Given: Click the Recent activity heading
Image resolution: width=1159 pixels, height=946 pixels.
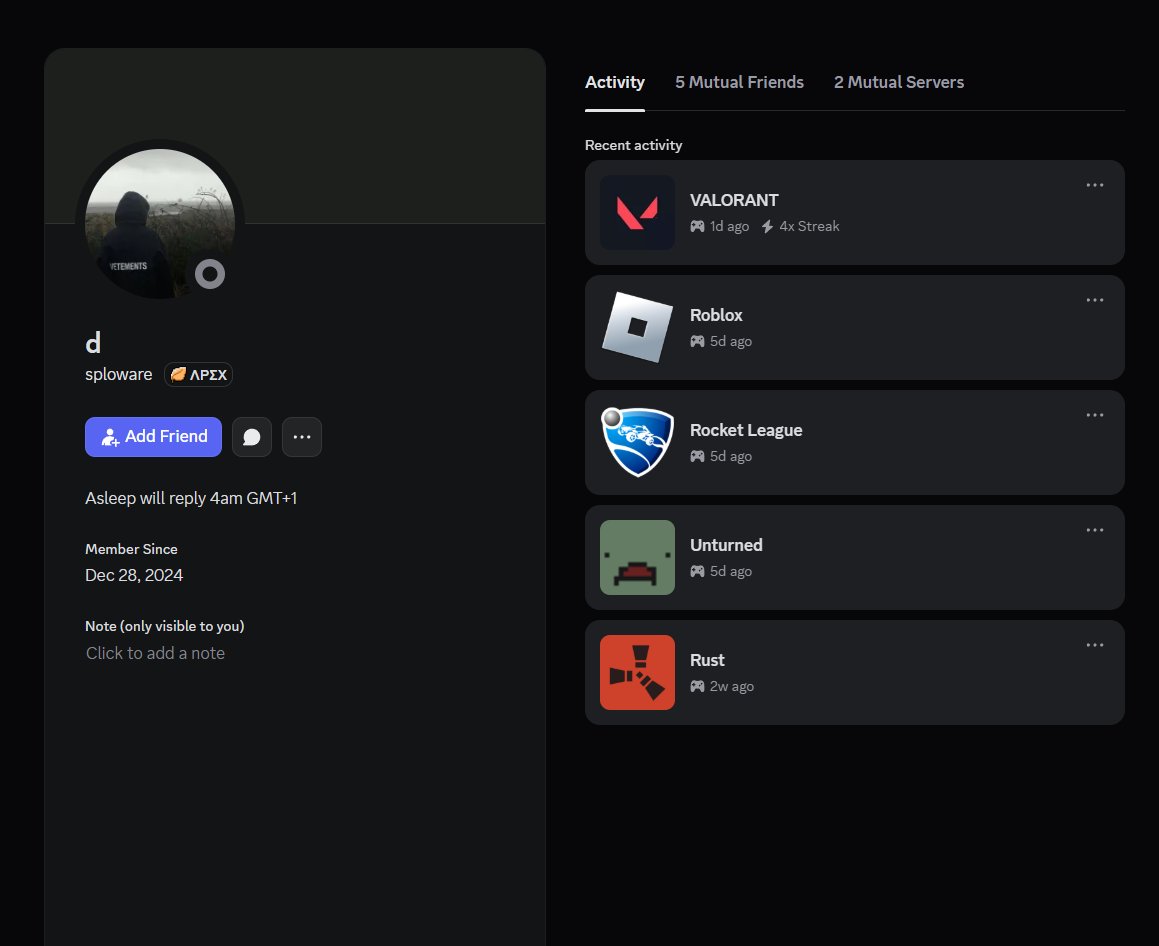Looking at the screenshot, I should click(633, 145).
